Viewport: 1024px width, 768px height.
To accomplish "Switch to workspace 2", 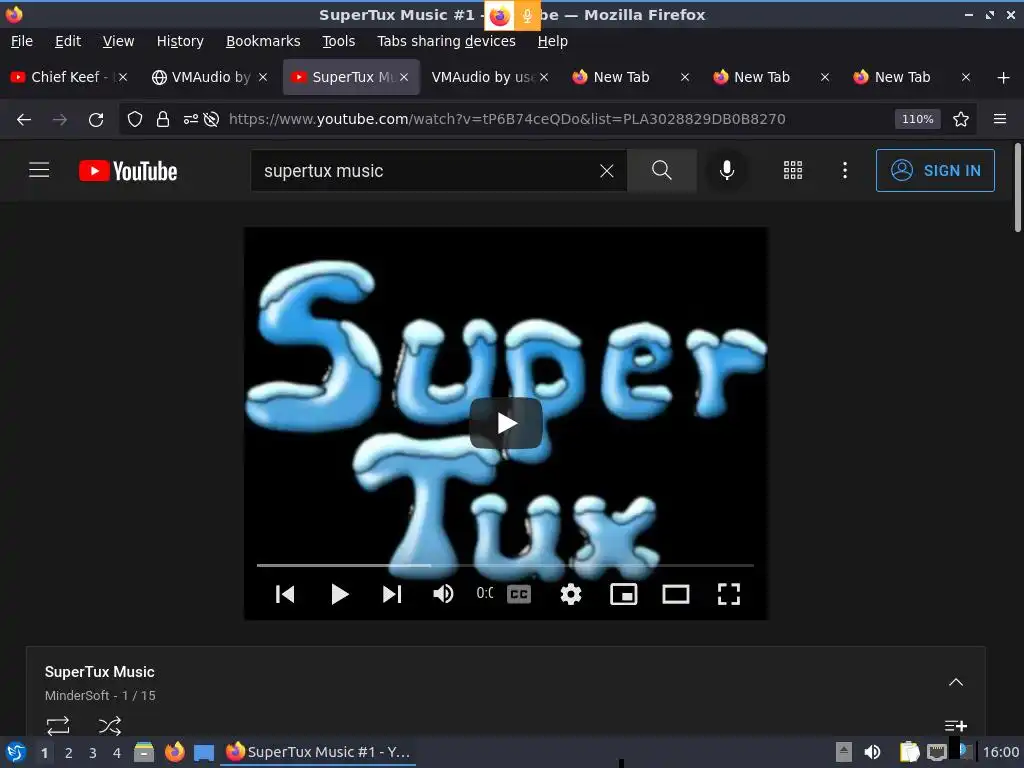I will coord(69,753).
